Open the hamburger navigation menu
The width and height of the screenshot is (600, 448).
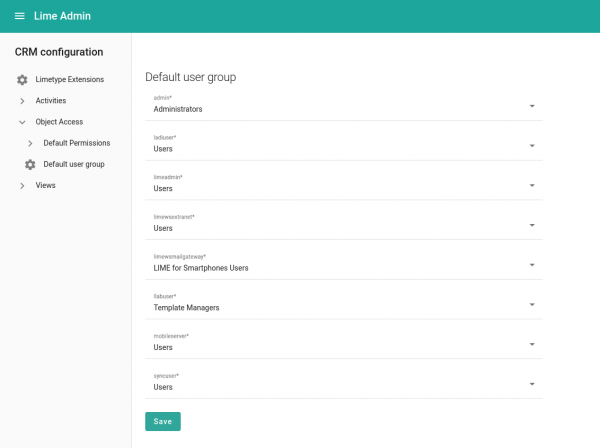(19, 16)
